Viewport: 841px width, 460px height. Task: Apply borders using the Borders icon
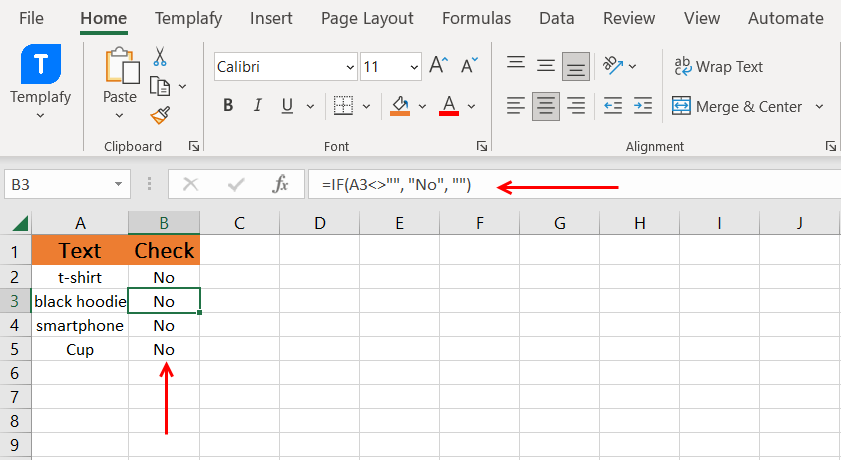point(343,106)
